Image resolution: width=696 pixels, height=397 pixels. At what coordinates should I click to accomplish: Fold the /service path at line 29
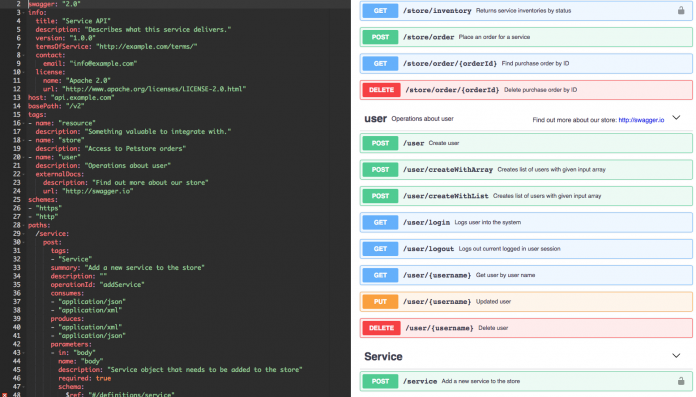(24, 234)
